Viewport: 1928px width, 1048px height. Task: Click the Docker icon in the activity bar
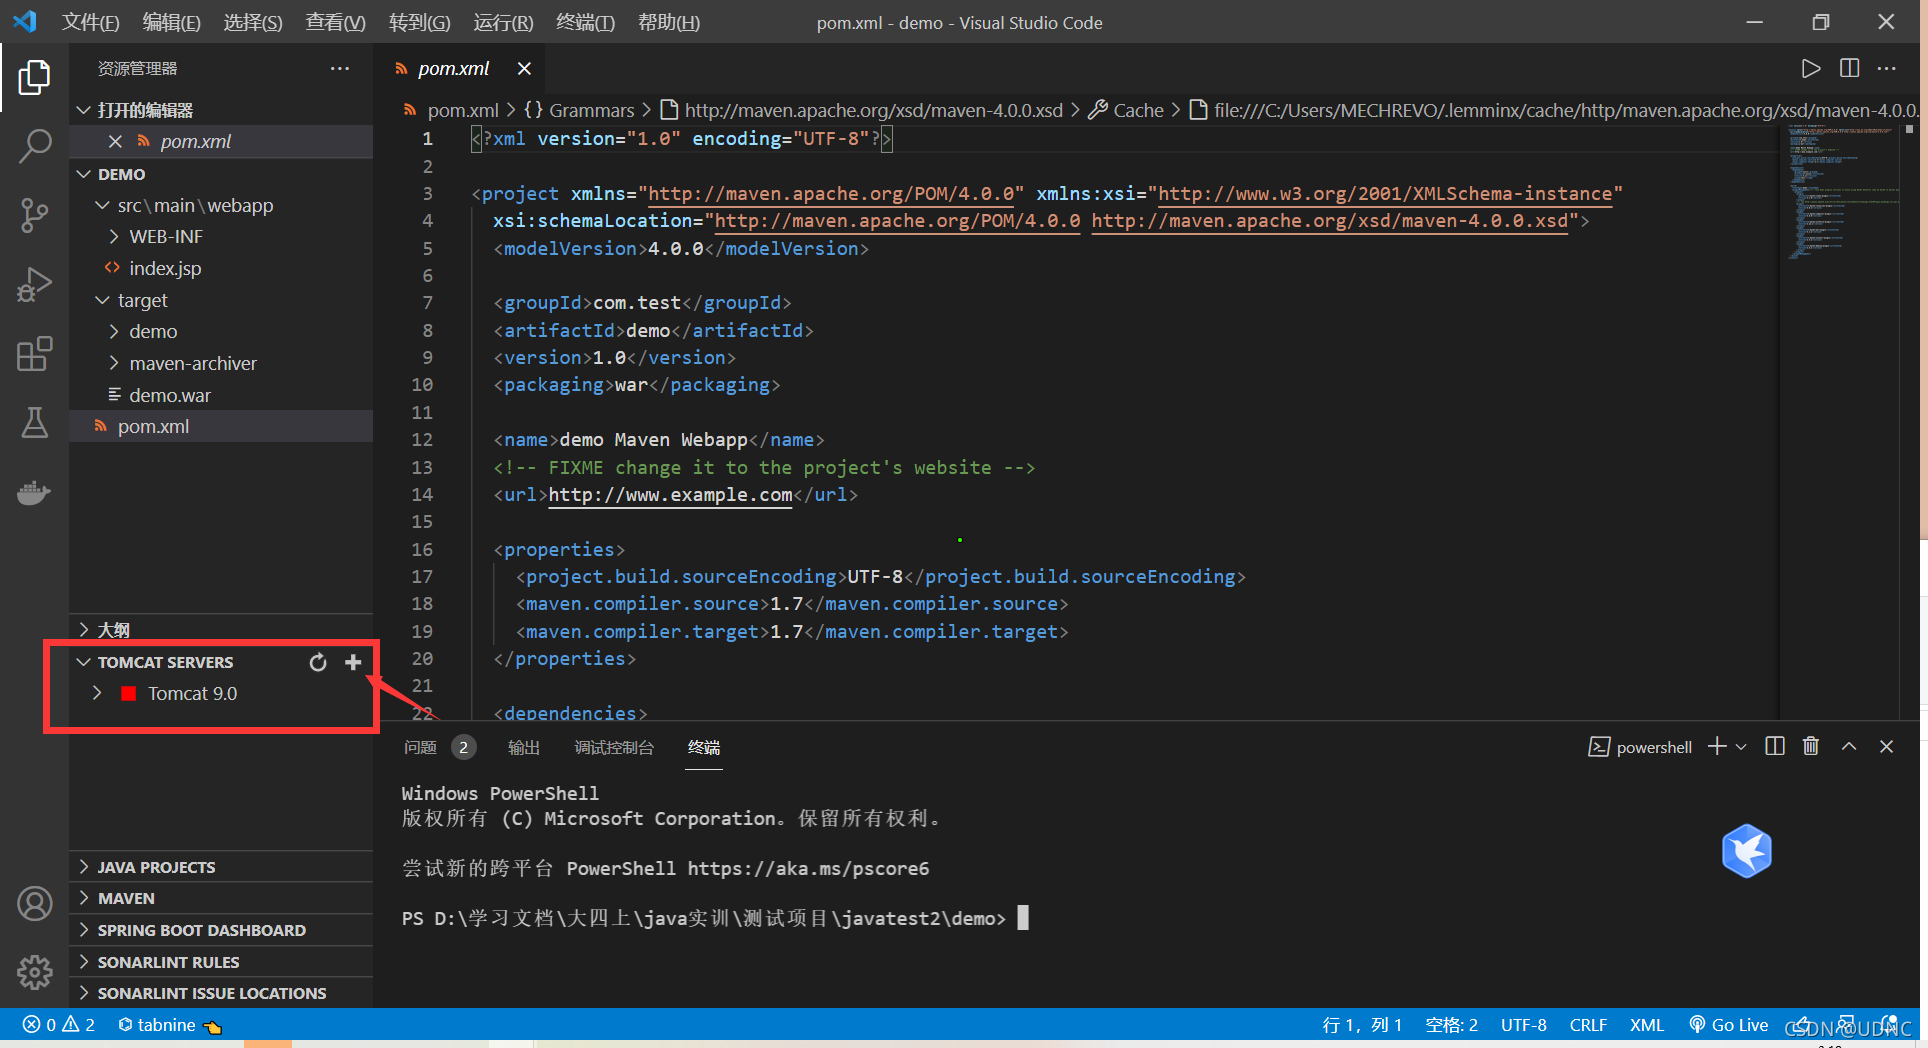coord(35,492)
